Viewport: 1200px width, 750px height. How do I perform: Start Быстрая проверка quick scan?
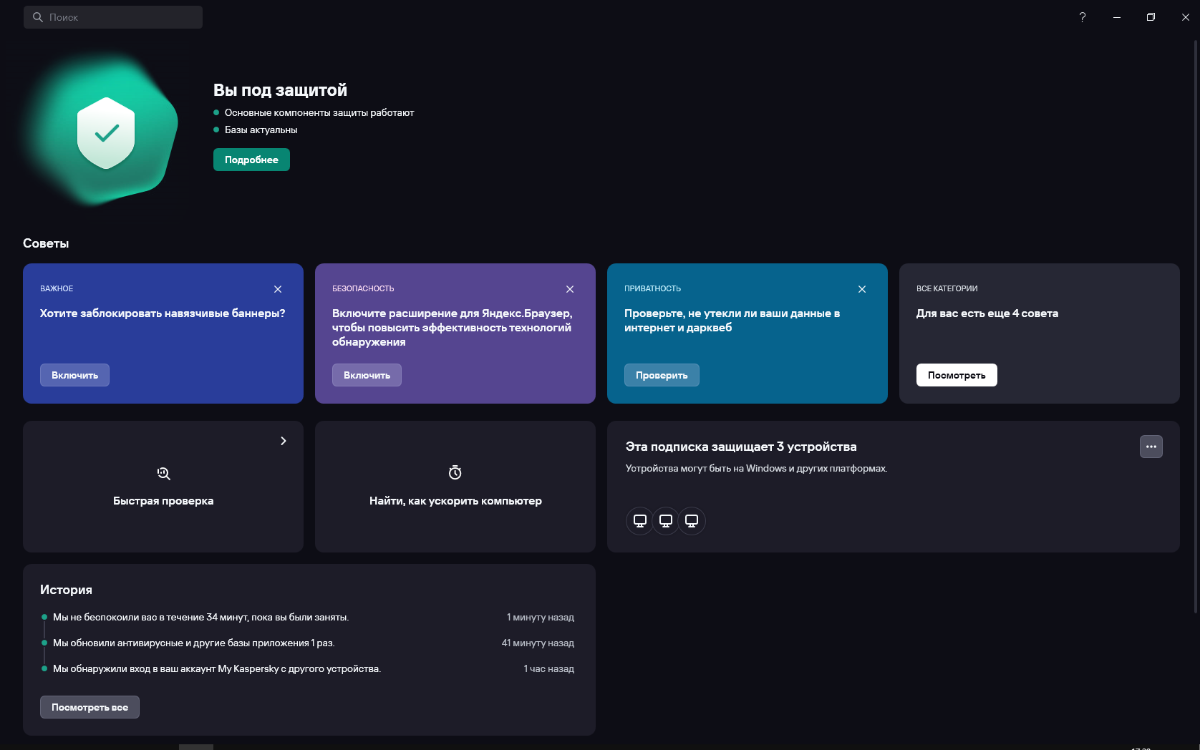pos(163,487)
